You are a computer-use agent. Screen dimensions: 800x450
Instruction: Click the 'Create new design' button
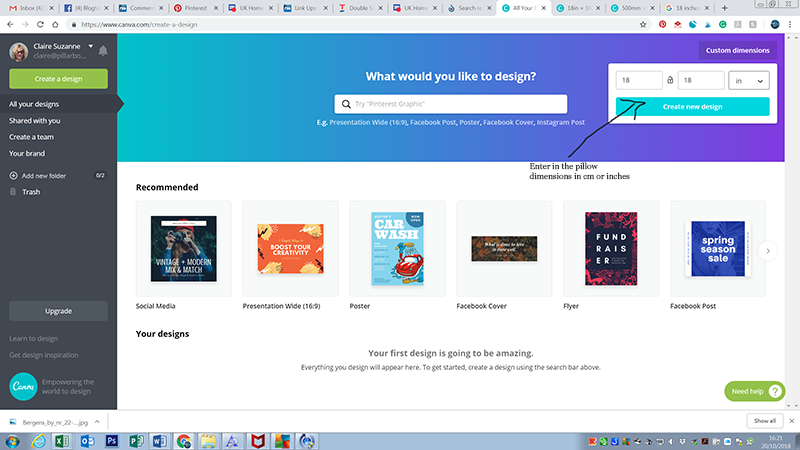693,107
